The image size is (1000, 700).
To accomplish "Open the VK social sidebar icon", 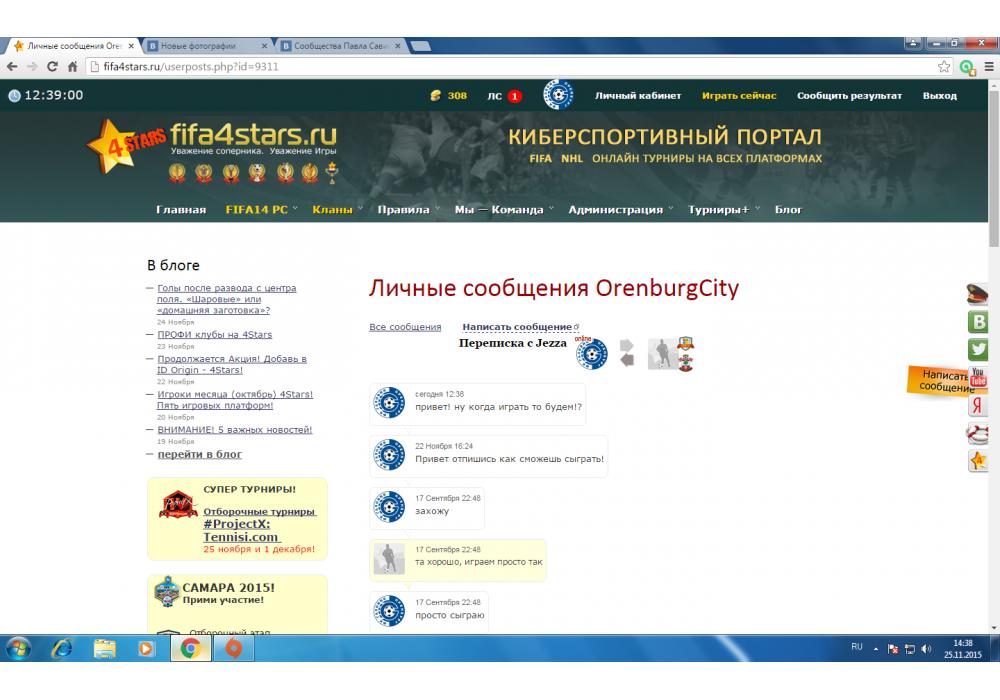I will (x=978, y=322).
